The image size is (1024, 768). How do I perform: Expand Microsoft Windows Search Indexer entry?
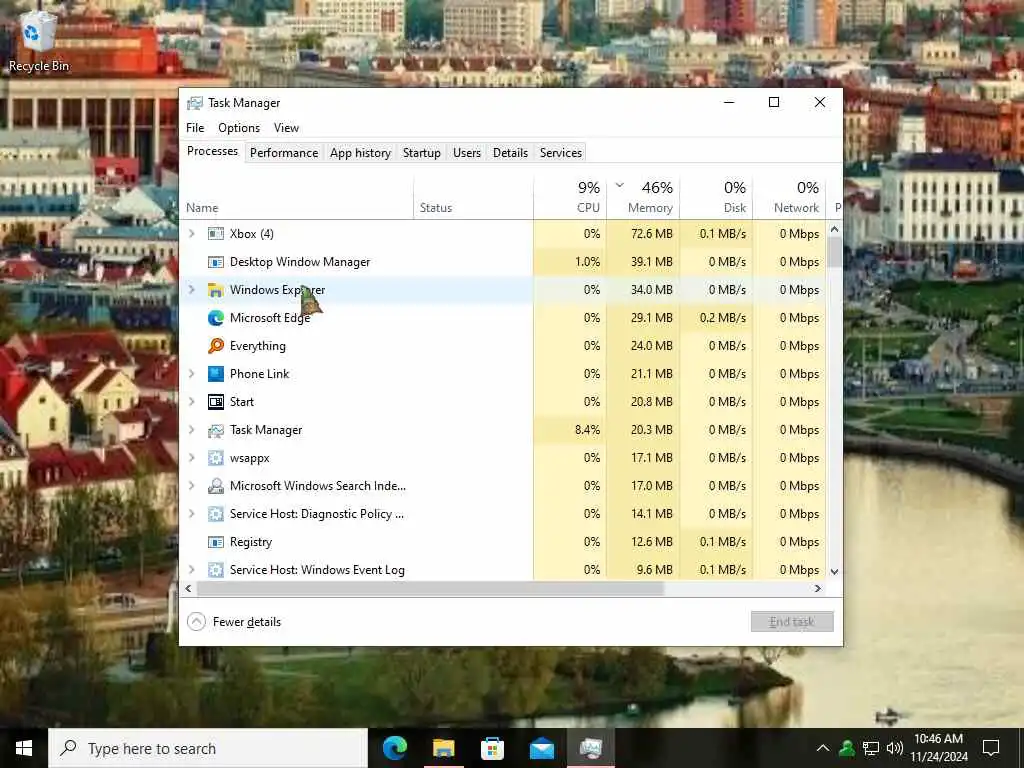point(191,486)
